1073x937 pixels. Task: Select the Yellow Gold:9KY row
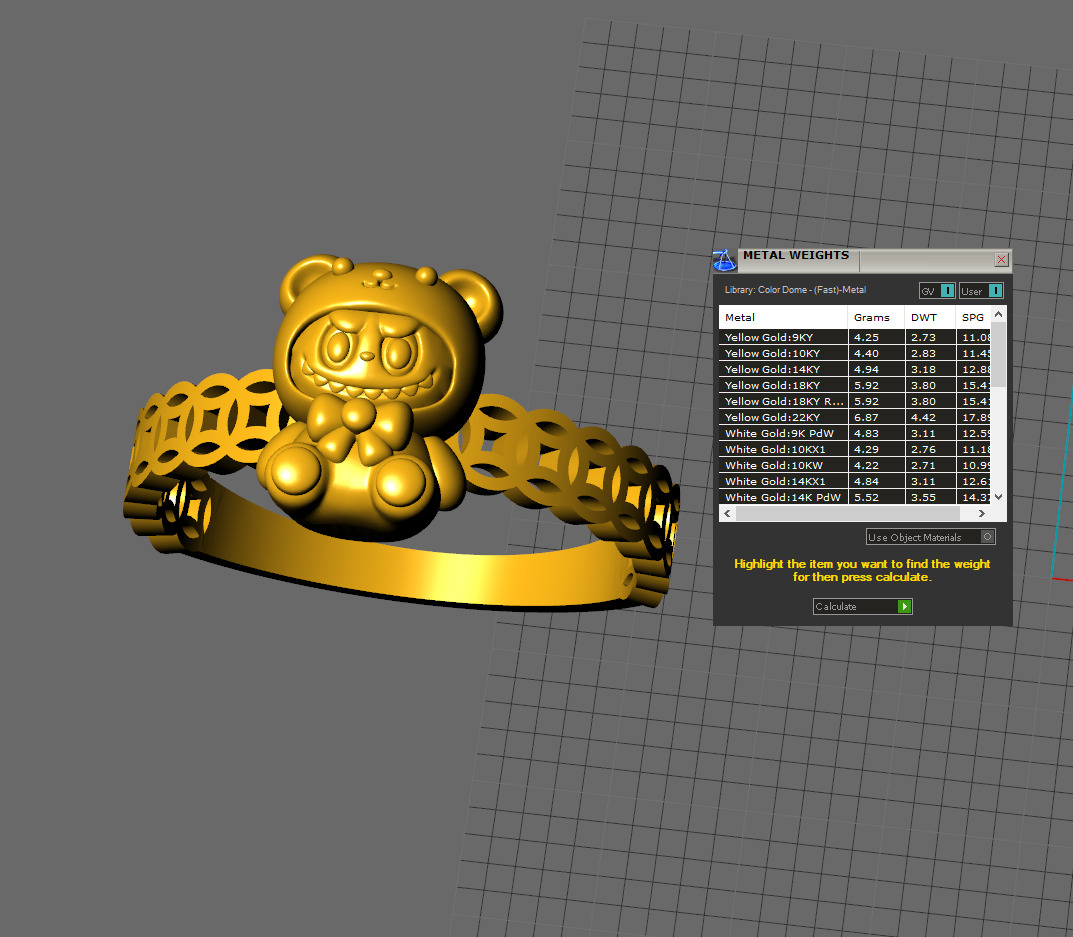pos(854,337)
